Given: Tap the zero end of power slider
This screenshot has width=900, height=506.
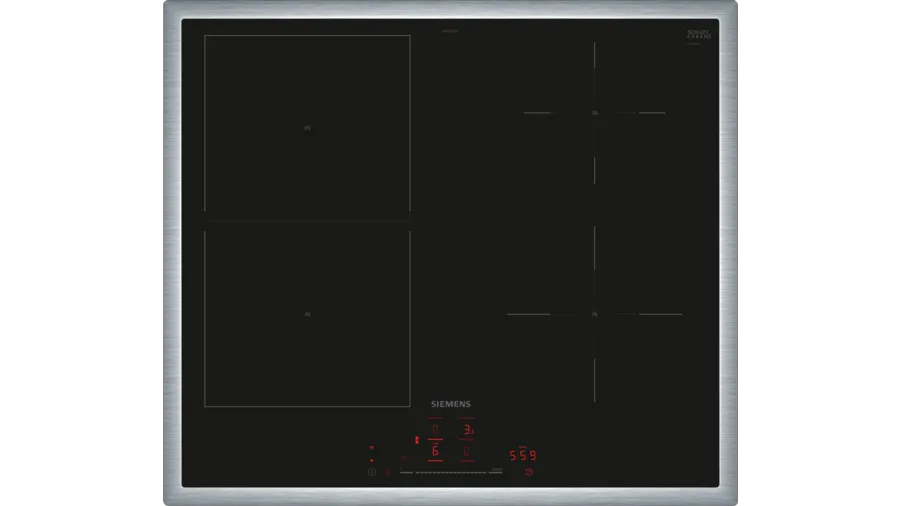Looking at the screenshot, I should (x=406, y=472).
